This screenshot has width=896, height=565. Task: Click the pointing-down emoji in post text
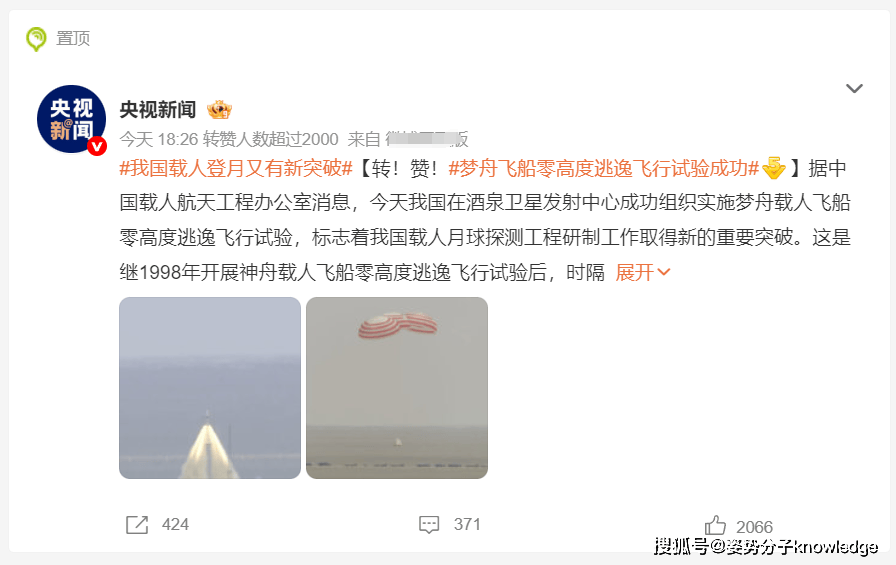tap(774, 168)
